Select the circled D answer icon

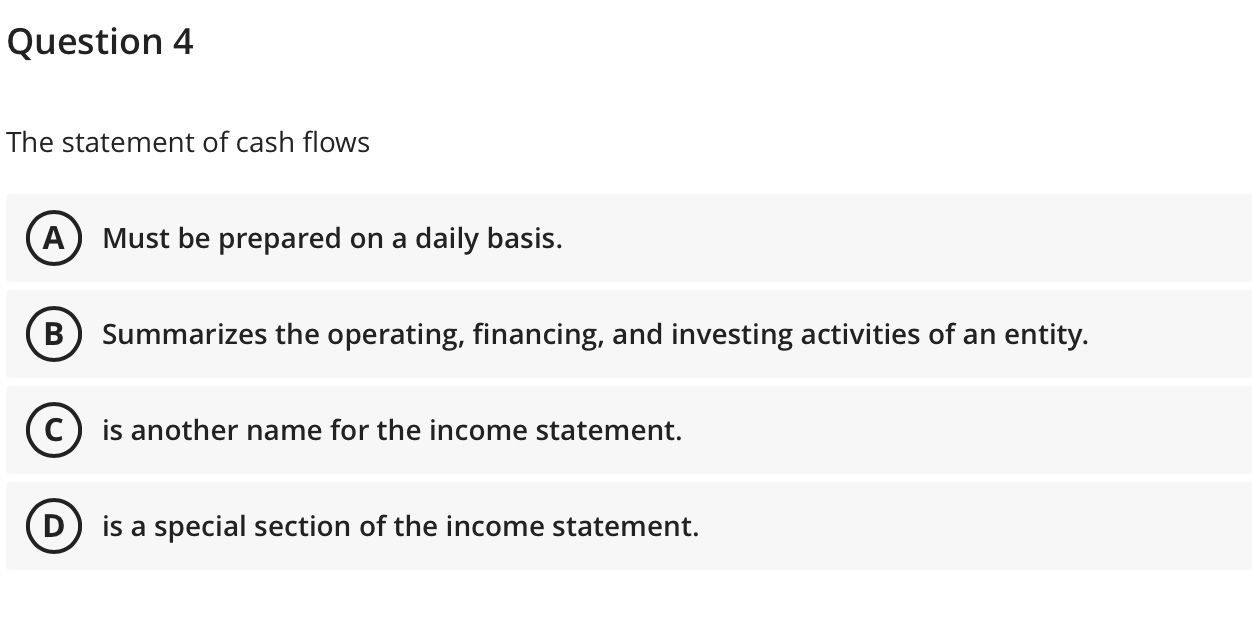(51, 526)
